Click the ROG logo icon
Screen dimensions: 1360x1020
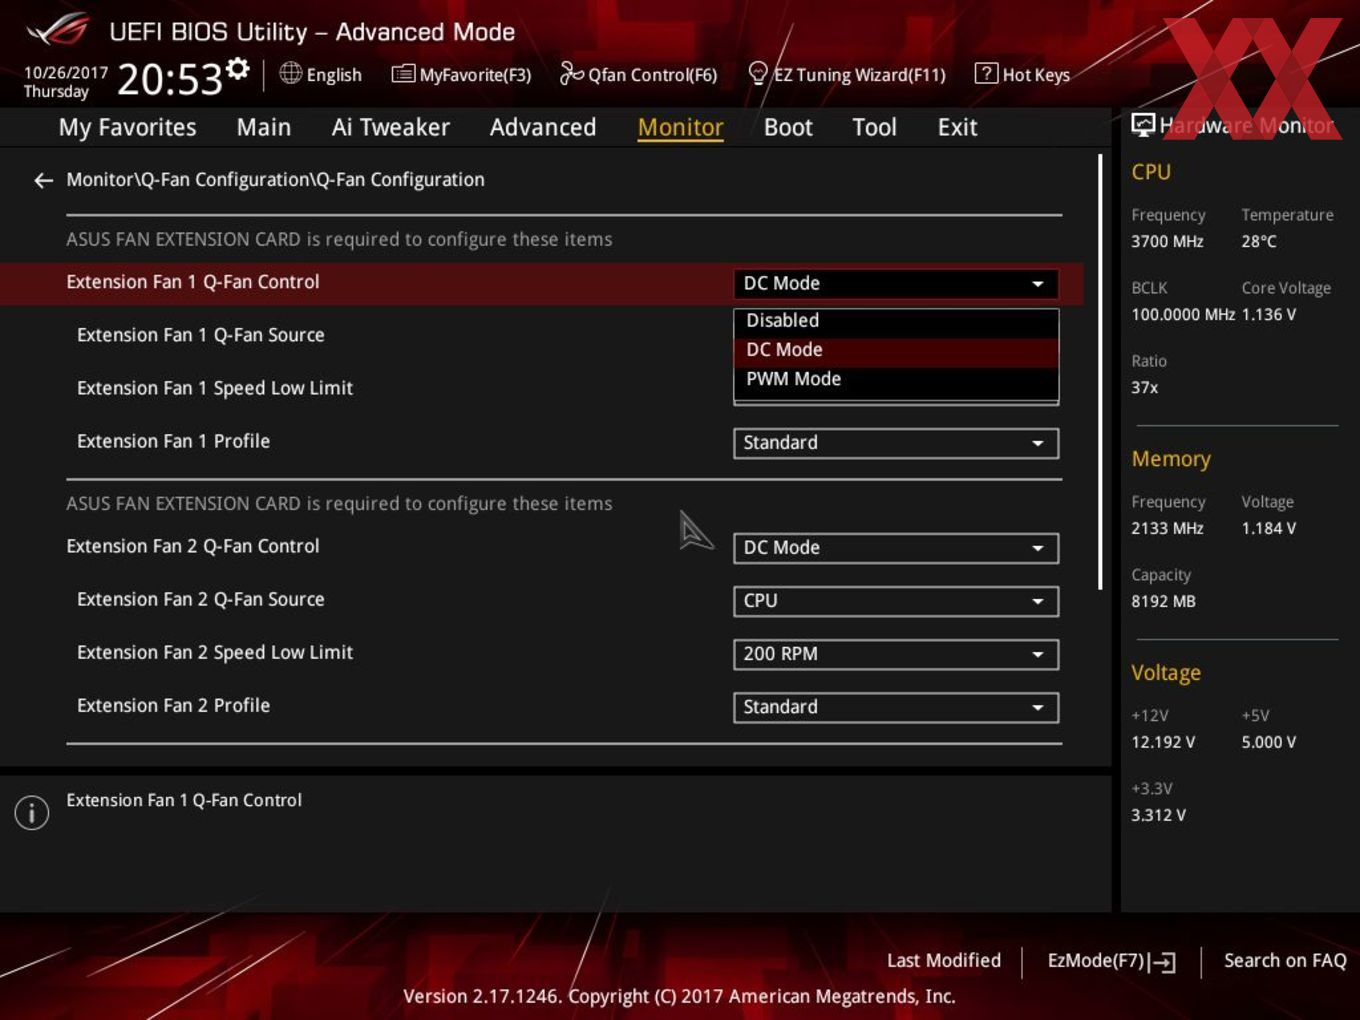click(57, 30)
